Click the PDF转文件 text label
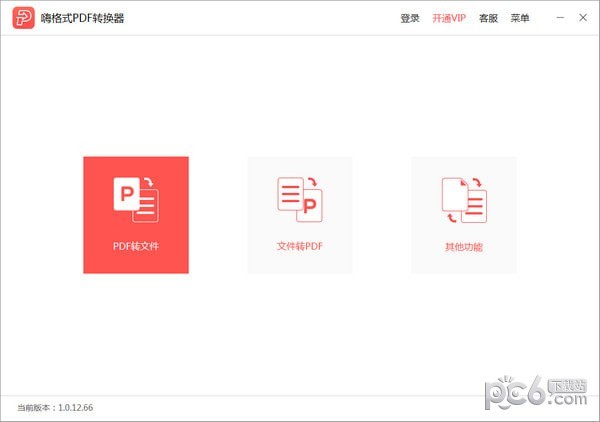Image resolution: width=600 pixels, height=422 pixels. tap(136, 246)
